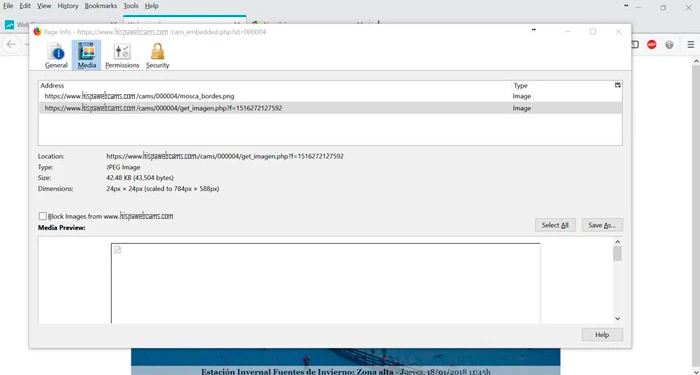Click the JPEG Image type value

pos(123,167)
